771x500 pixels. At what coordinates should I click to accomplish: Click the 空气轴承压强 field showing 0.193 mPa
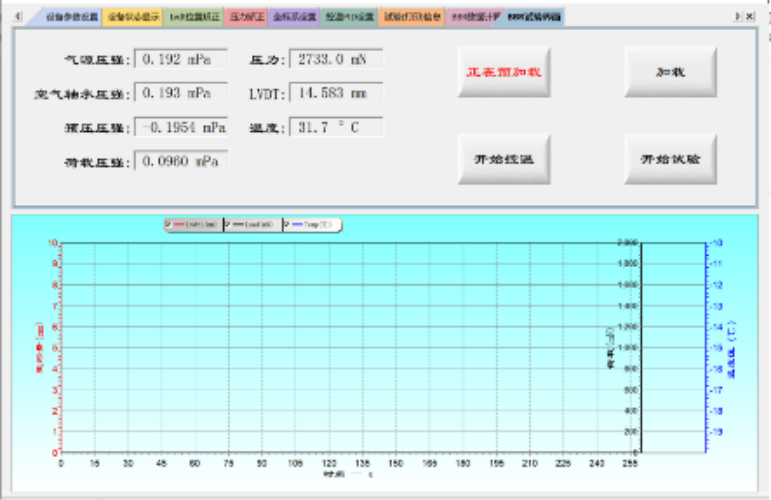181,93
